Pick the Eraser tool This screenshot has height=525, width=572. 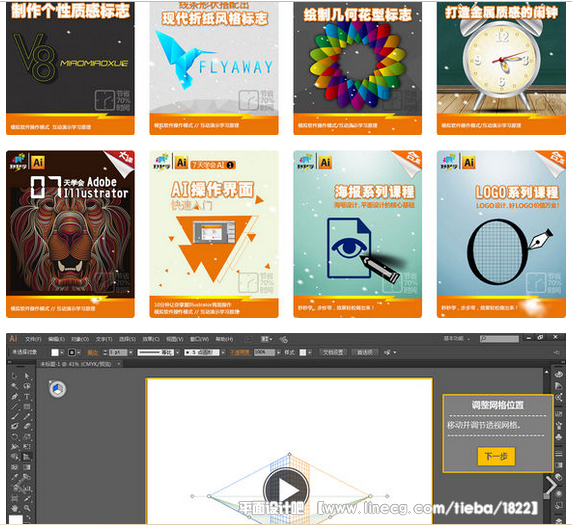tap(27, 426)
